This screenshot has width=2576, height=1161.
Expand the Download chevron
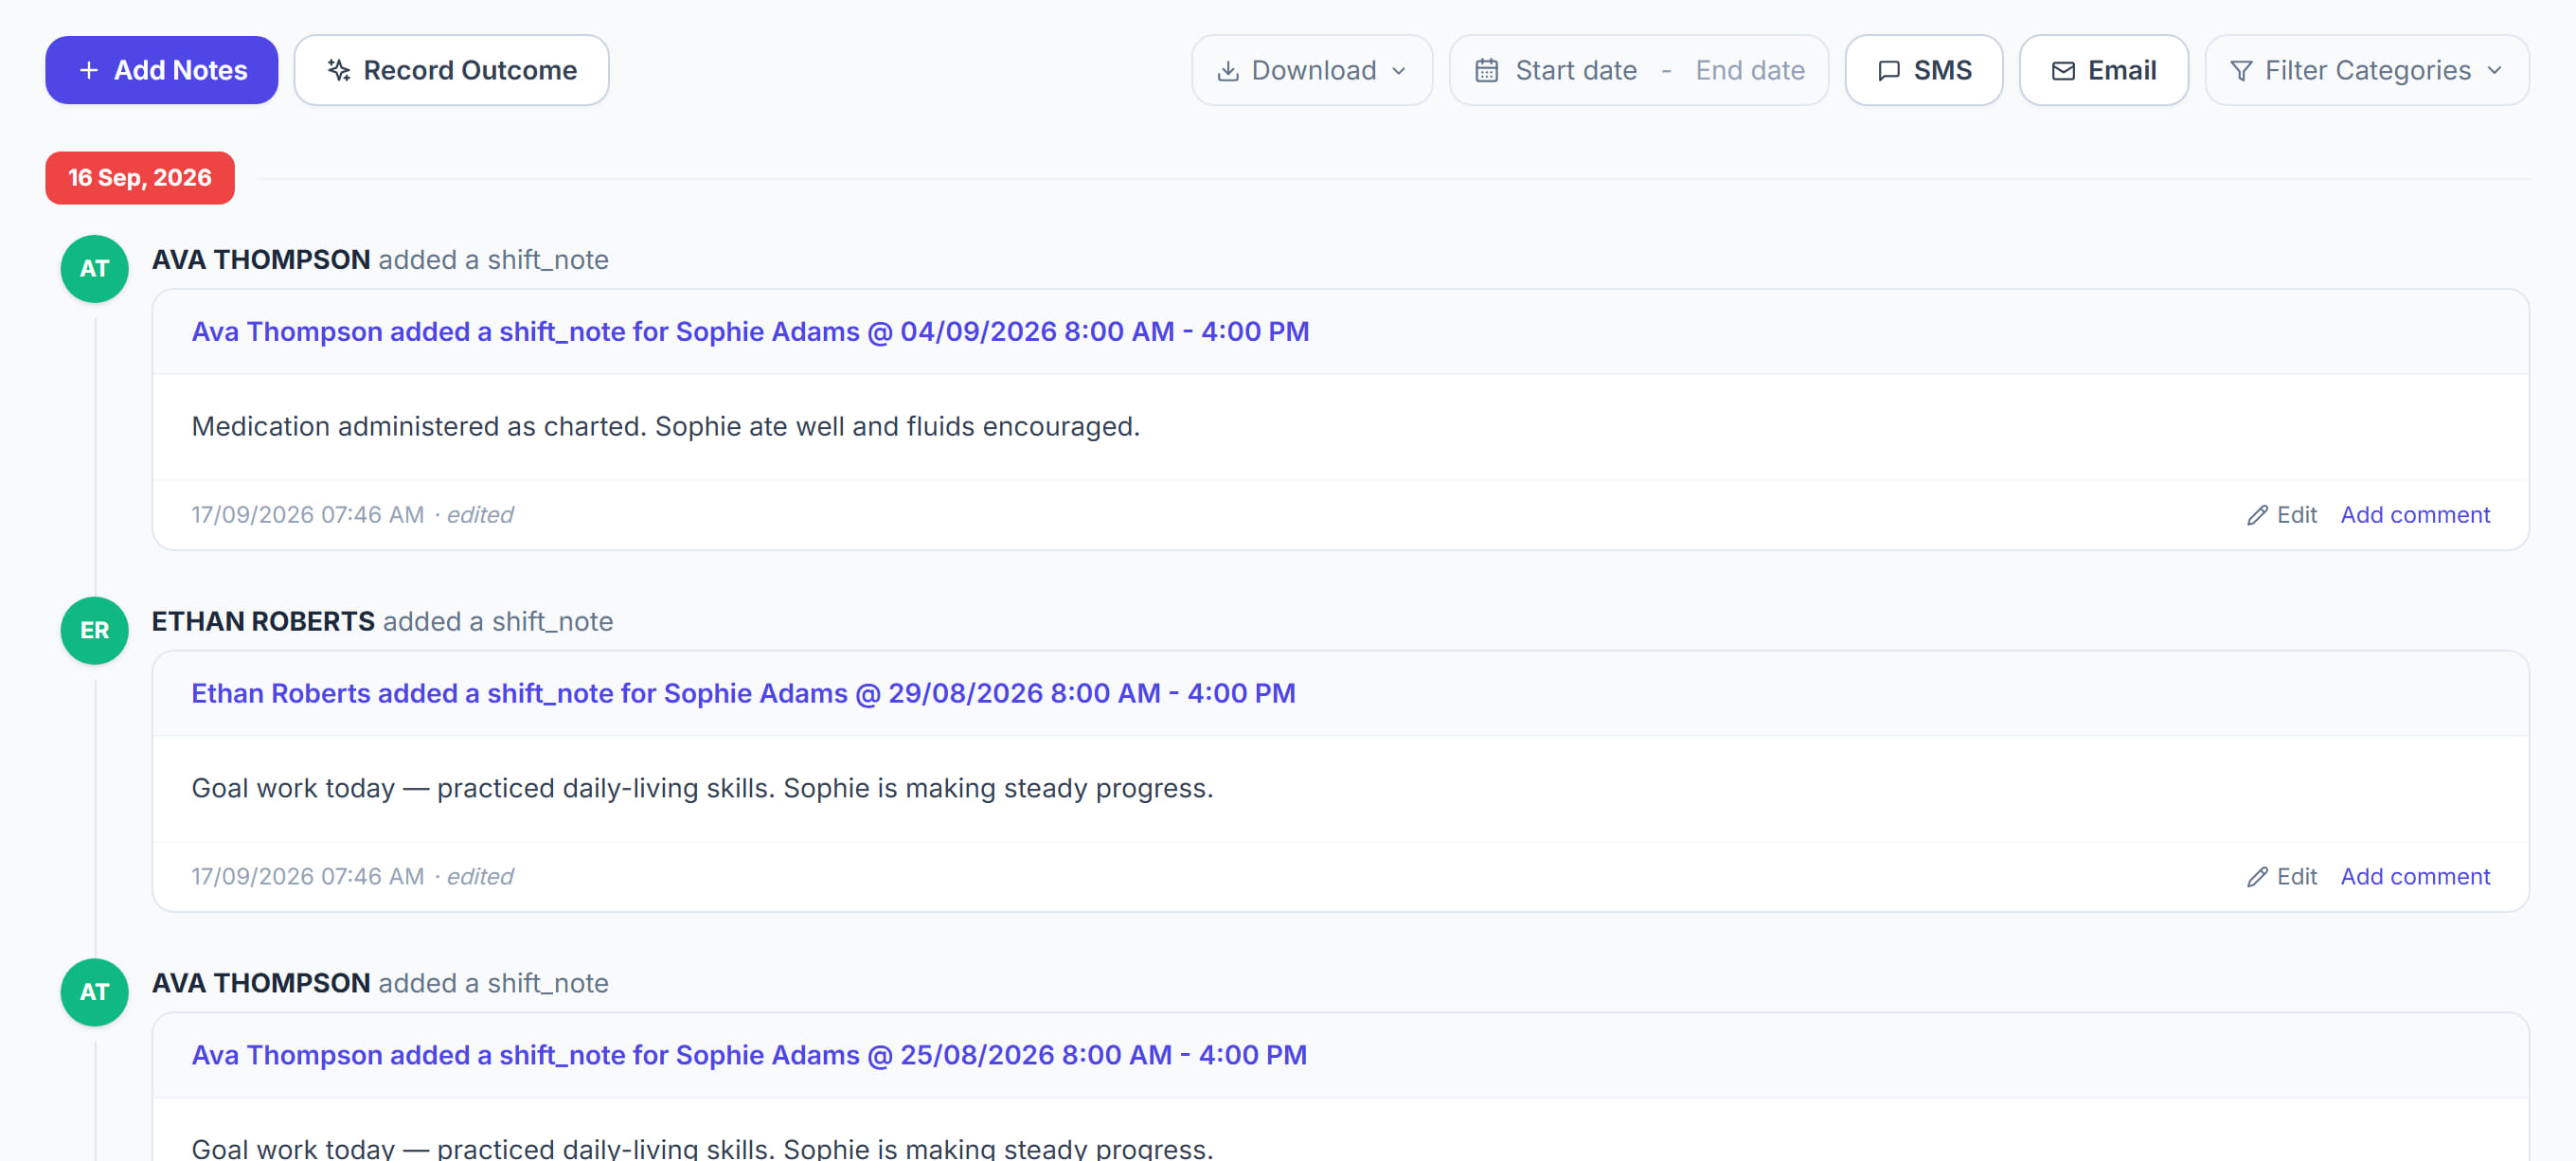coord(1398,71)
